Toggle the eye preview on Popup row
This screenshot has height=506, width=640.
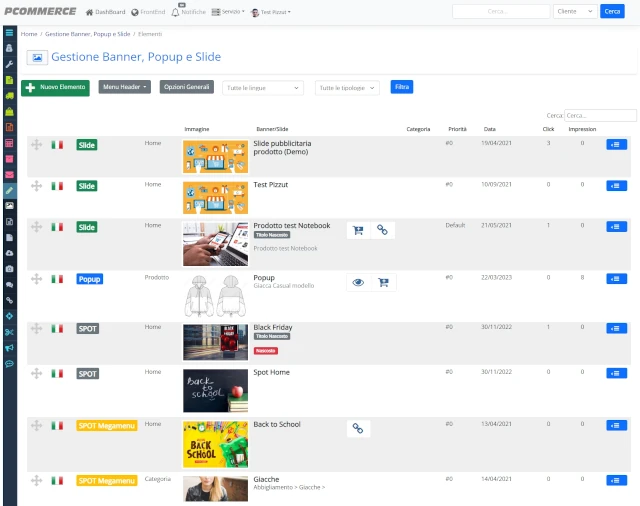click(358, 282)
